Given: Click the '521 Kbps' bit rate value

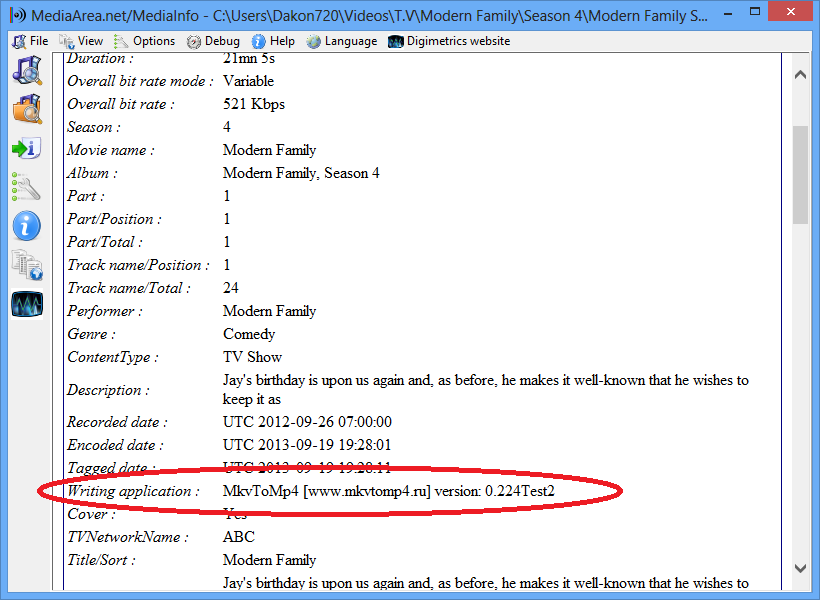Looking at the screenshot, I should click(x=254, y=104).
